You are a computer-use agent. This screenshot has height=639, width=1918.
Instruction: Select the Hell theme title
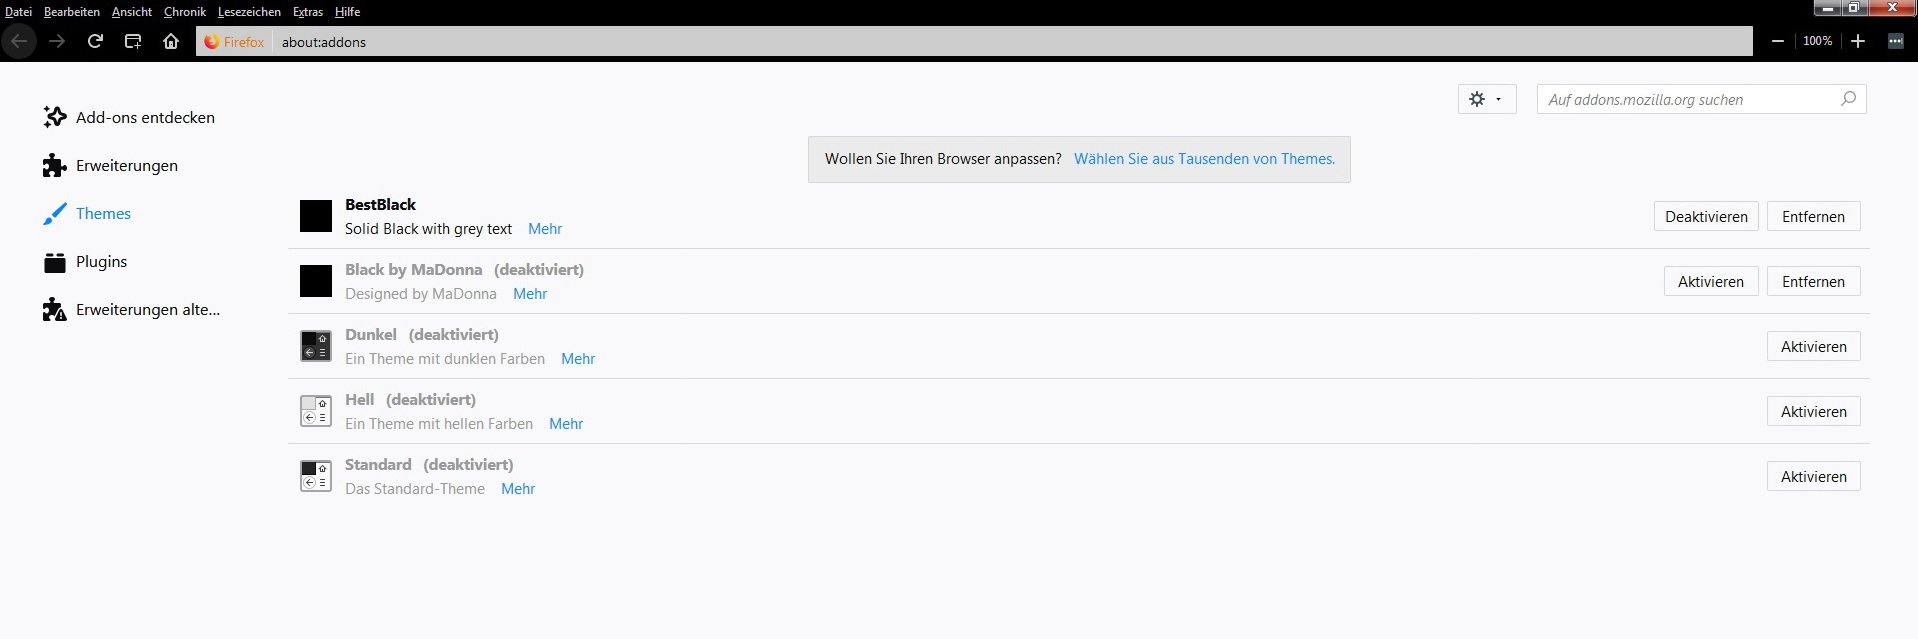[x=359, y=400]
